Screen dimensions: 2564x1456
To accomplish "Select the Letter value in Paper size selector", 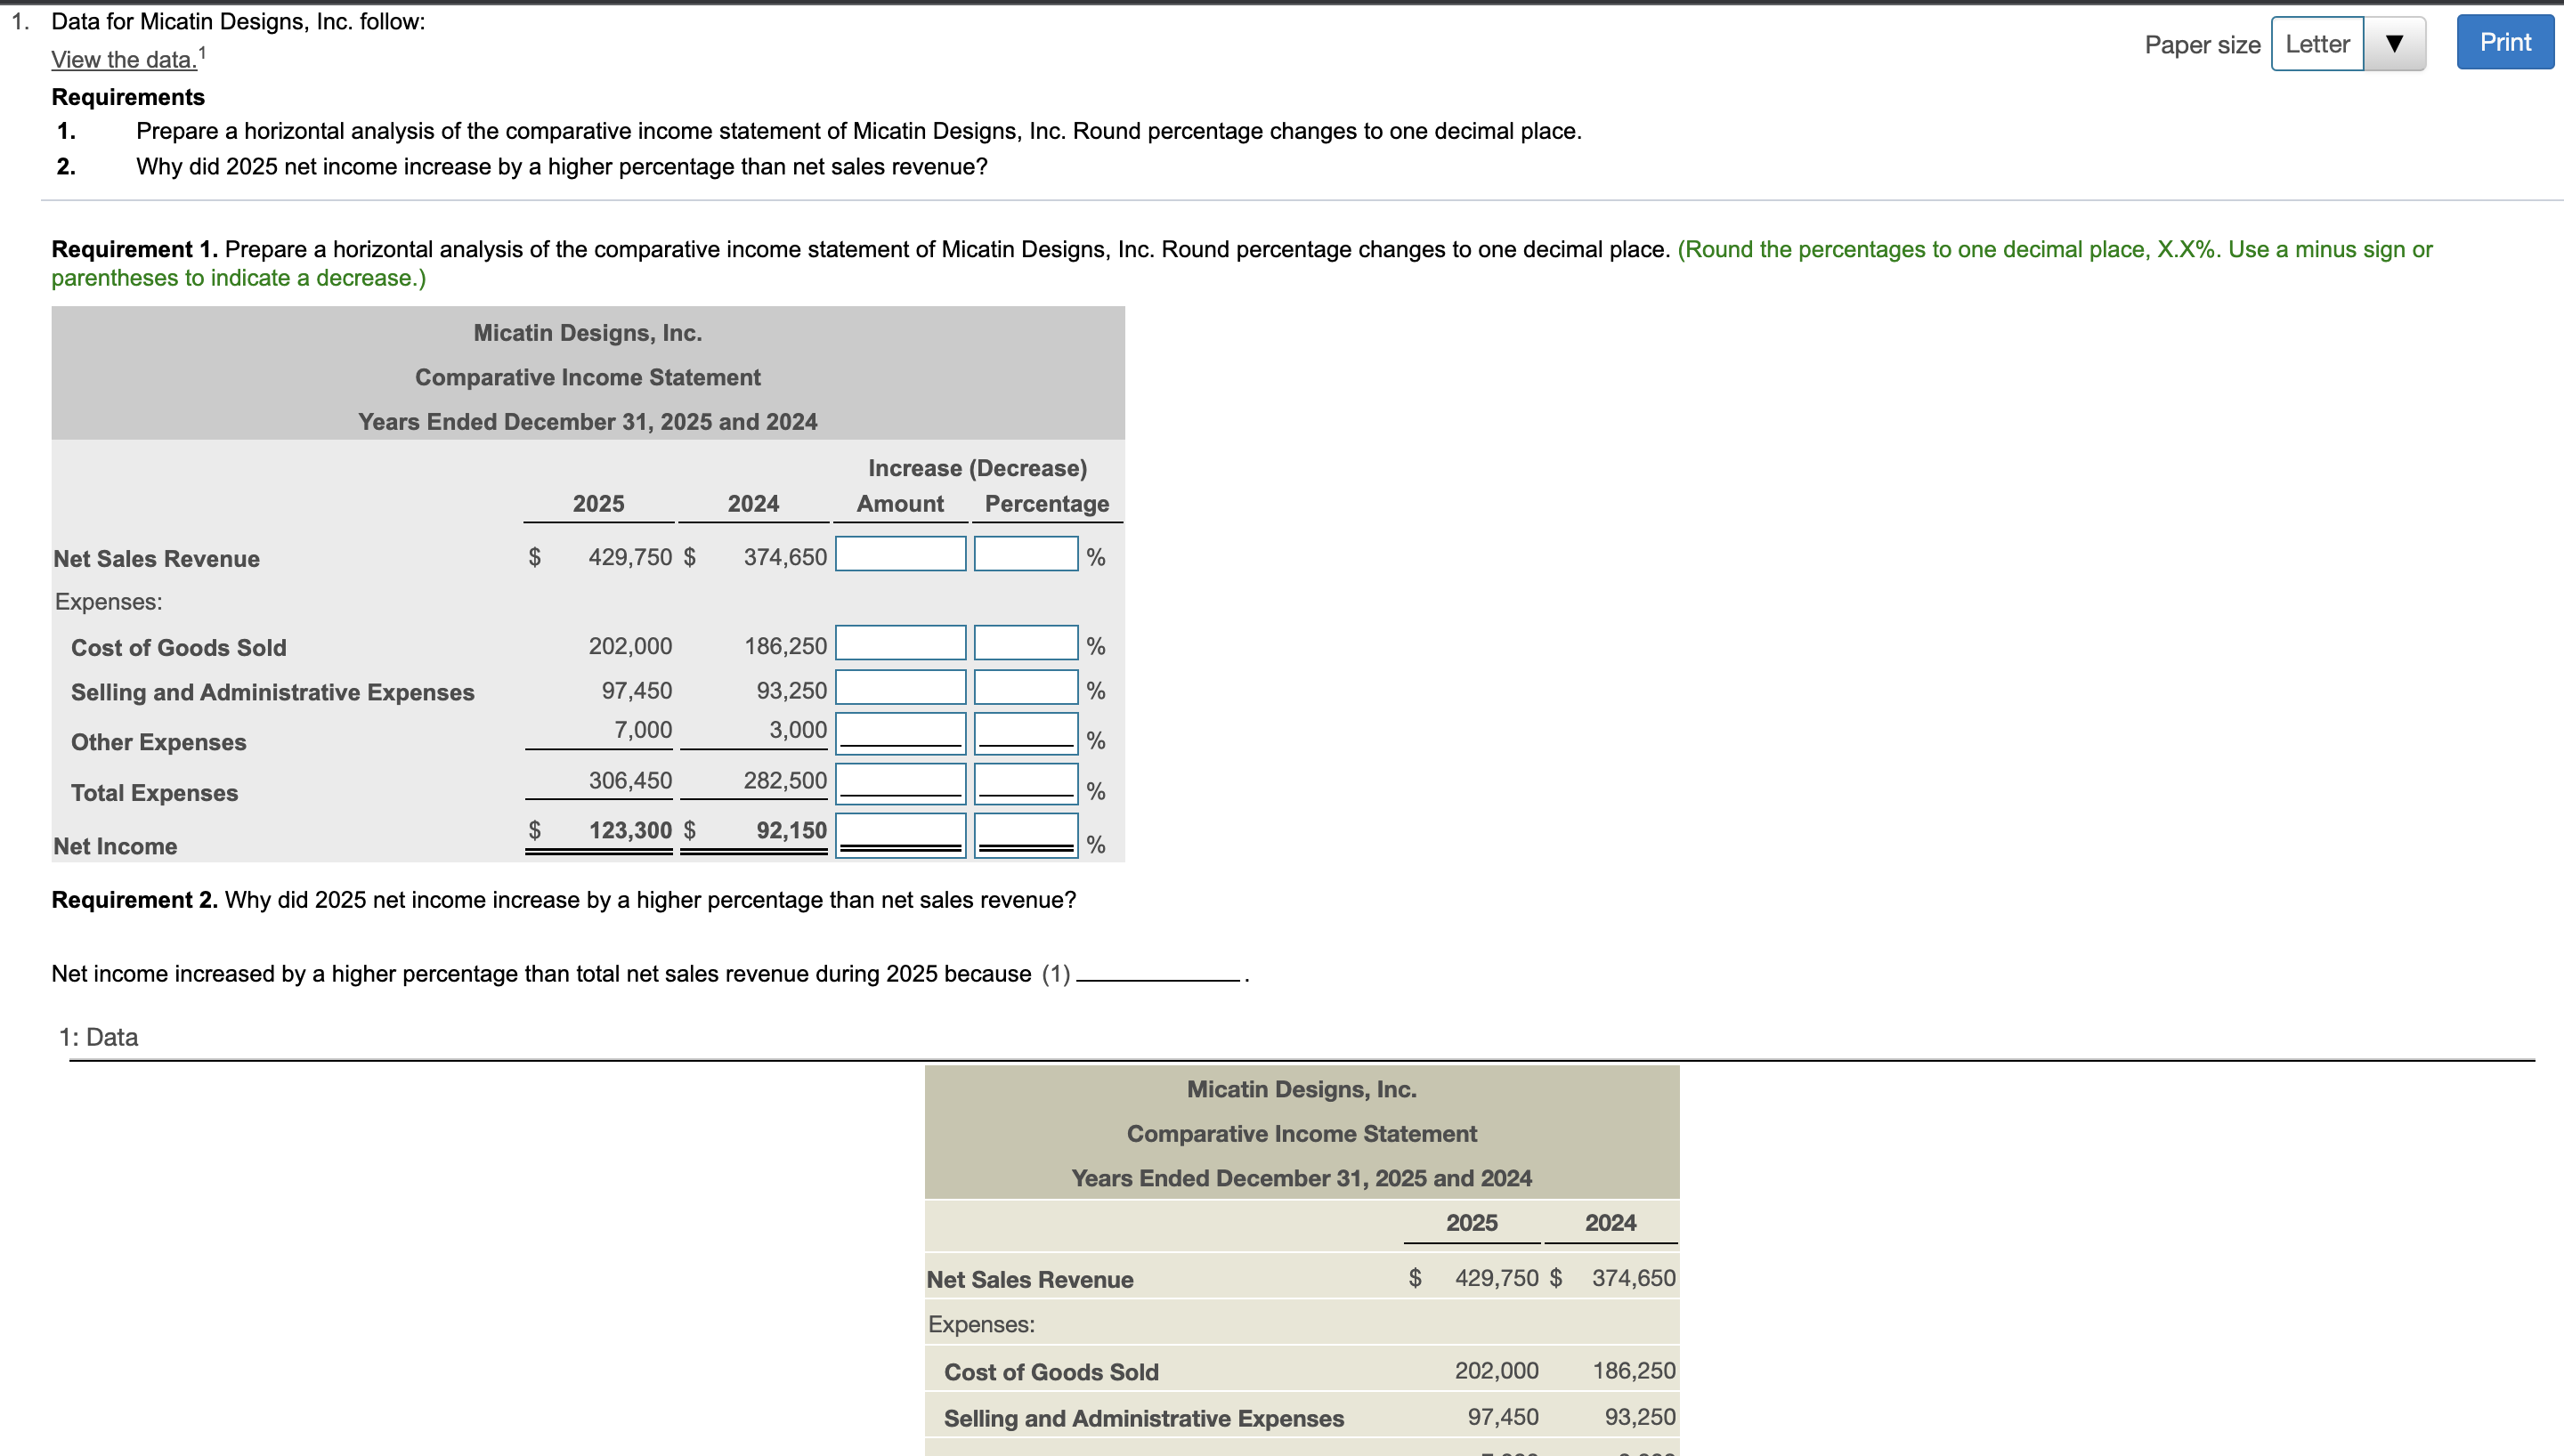I will pos(2316,43).
